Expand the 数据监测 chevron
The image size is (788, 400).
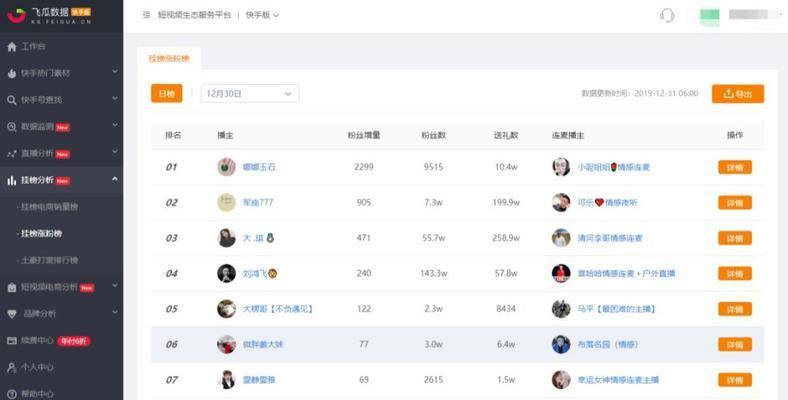point(115,126)
